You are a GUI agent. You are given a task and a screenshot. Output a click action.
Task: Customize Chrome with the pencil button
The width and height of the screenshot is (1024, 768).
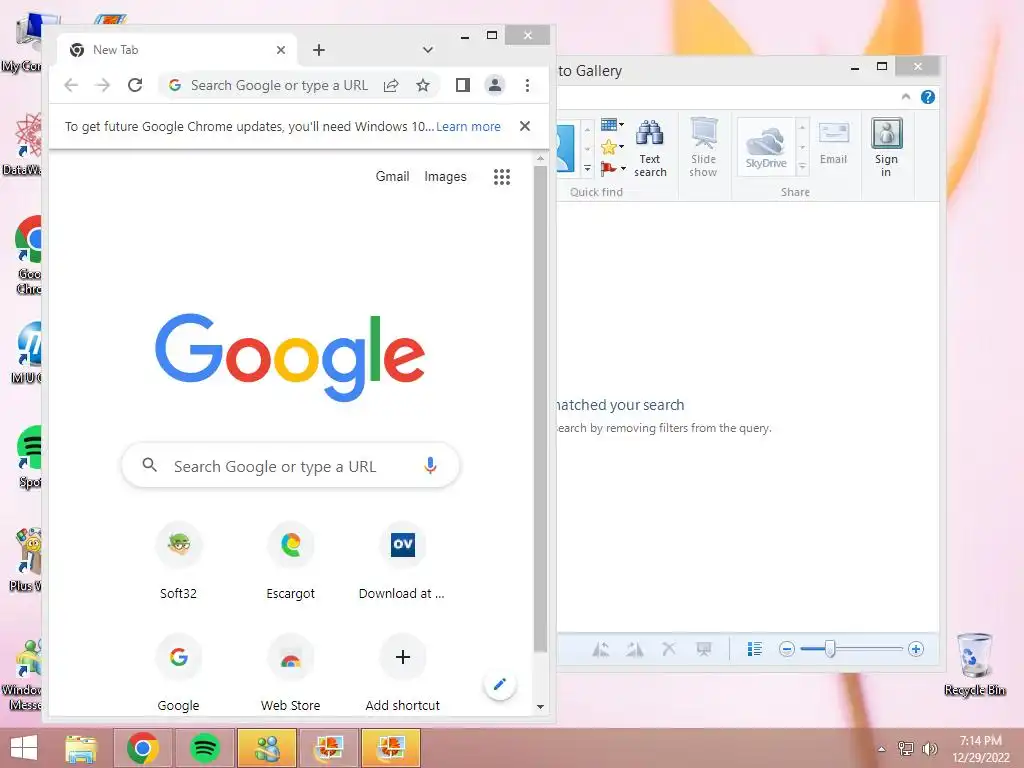[500, 684]
